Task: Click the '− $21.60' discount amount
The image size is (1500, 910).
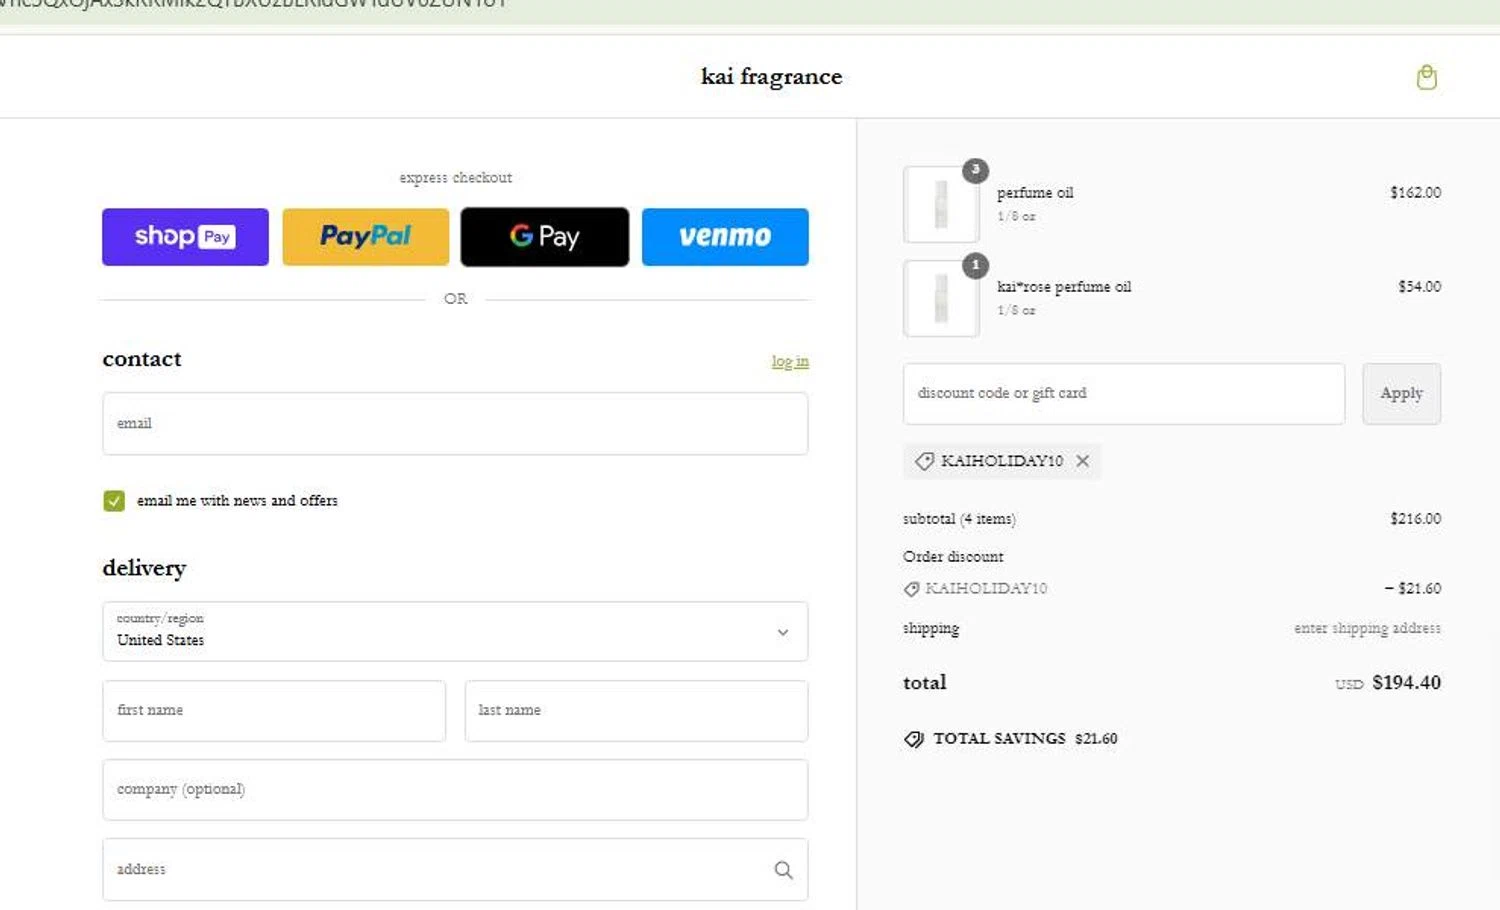Action: click(x=1412, y=589)
